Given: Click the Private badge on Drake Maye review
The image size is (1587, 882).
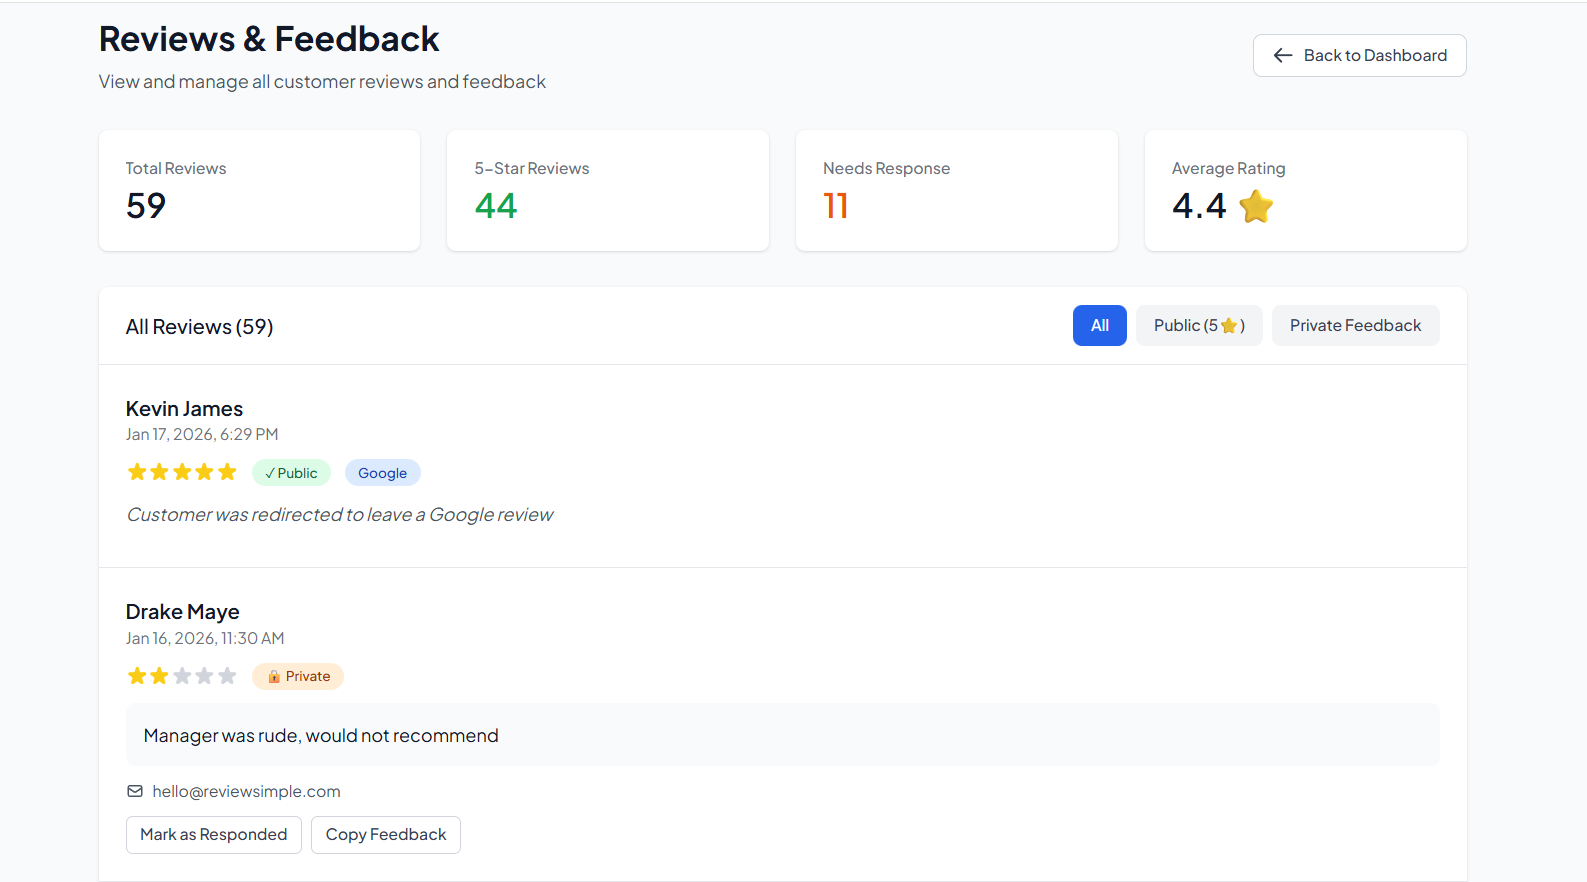Looking at the screenshot, I should pyautogui.click(x=298, y=677).
